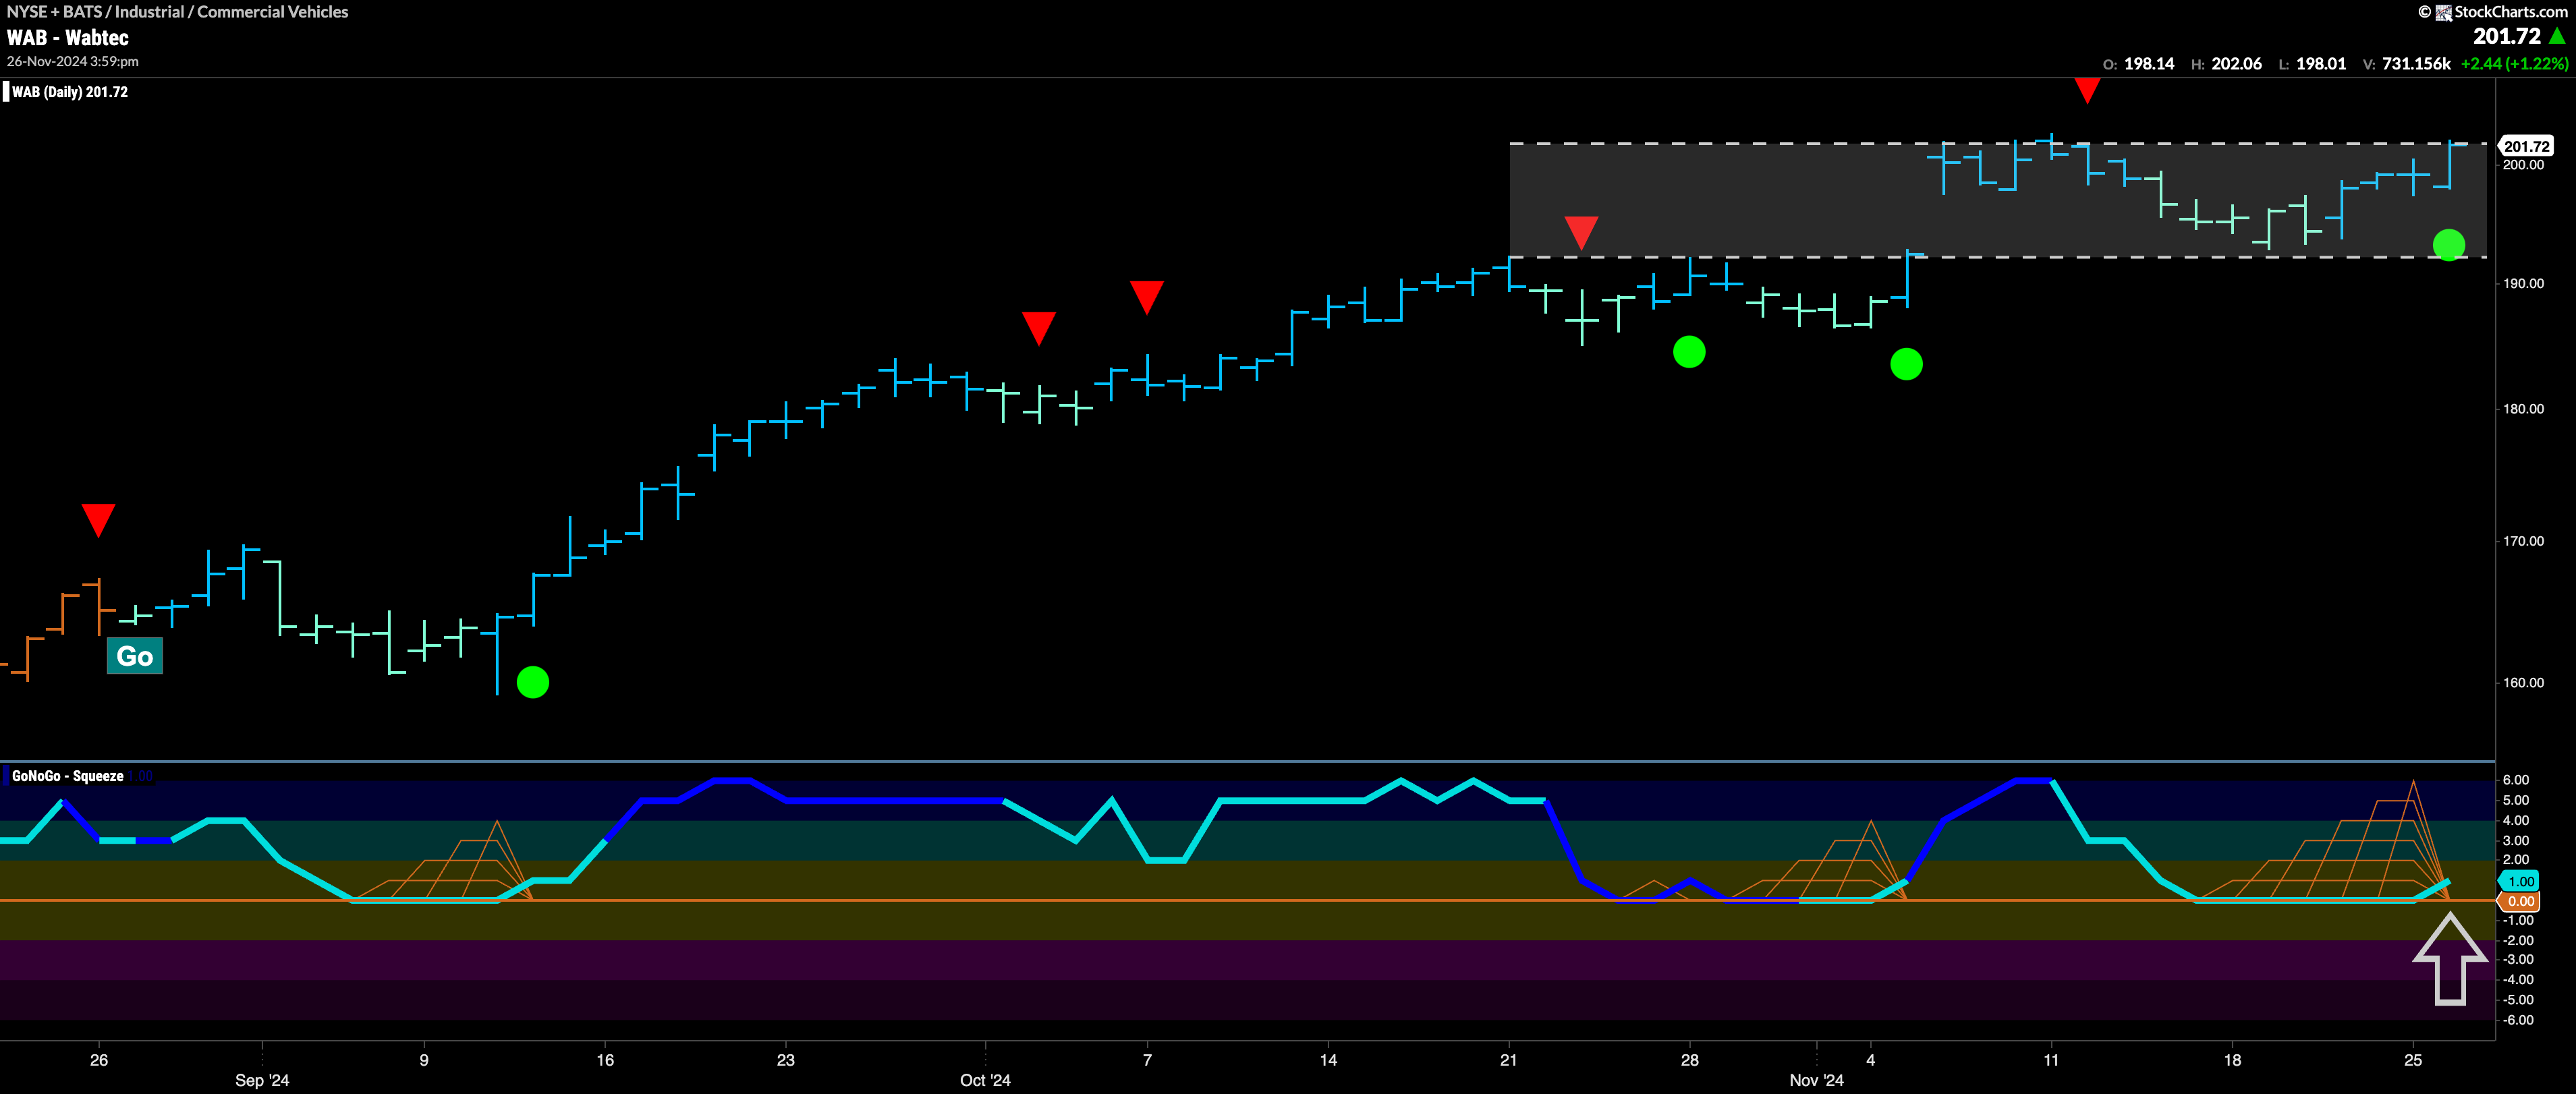Viewport: 2576px width, 1094px height.
Task: Click the 'Oct '24' month label on time axis
Action: [985, 1080]
